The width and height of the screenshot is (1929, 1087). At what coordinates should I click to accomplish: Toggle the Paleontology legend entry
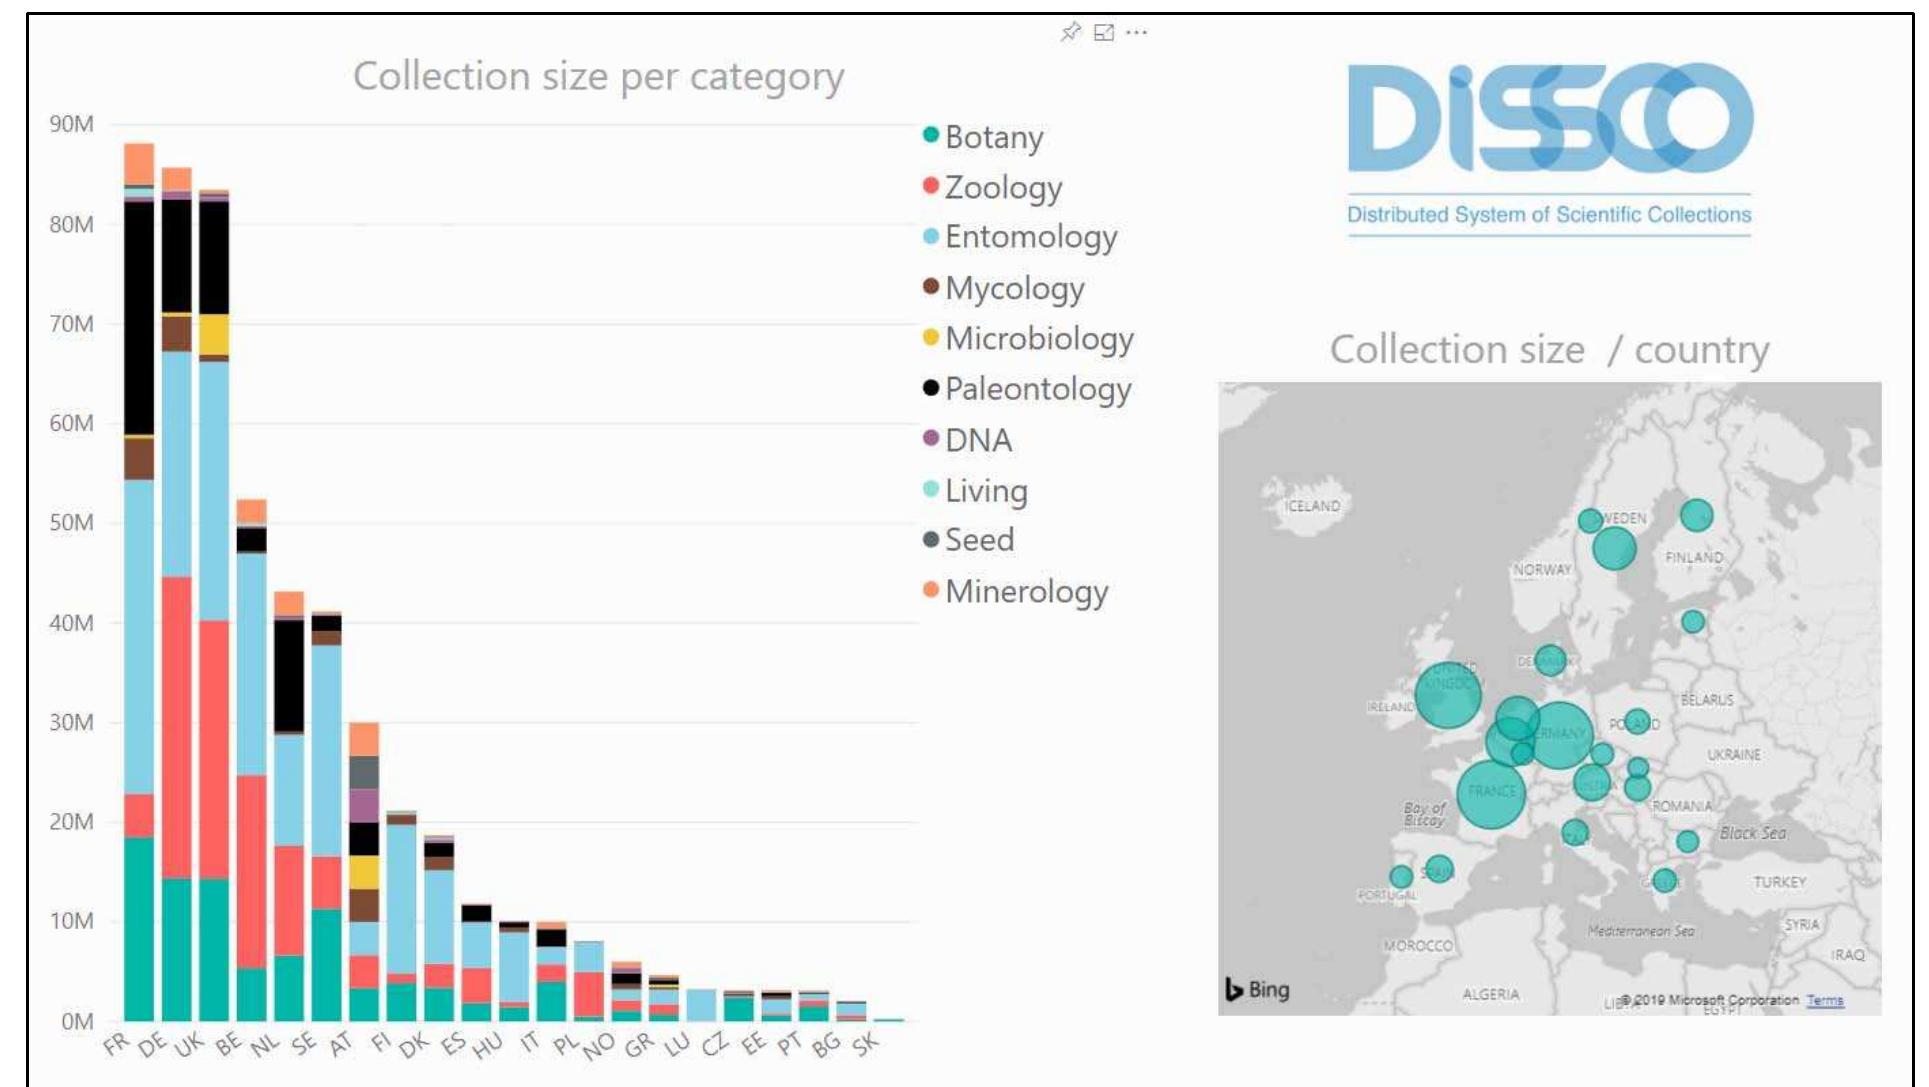933,390
